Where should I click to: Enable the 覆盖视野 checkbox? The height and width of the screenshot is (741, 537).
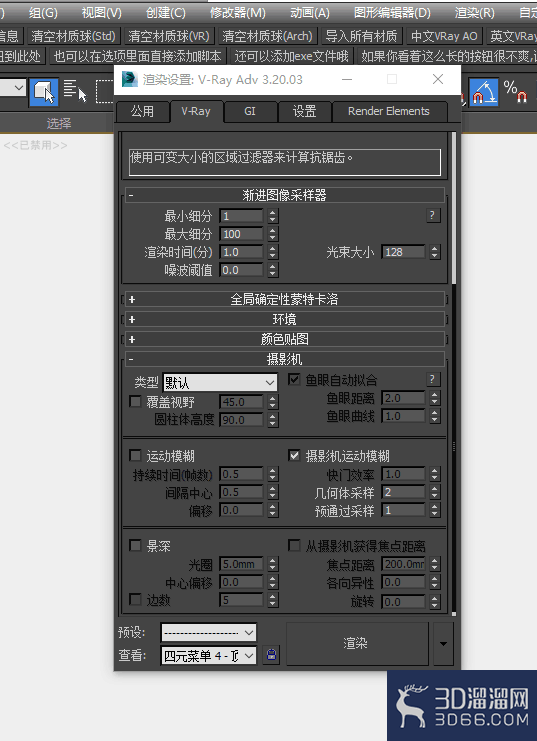135,402
